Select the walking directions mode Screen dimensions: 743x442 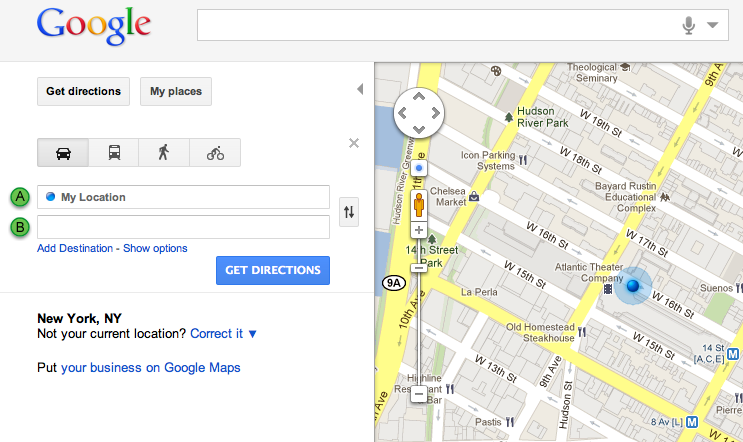(x=164, y=153)
